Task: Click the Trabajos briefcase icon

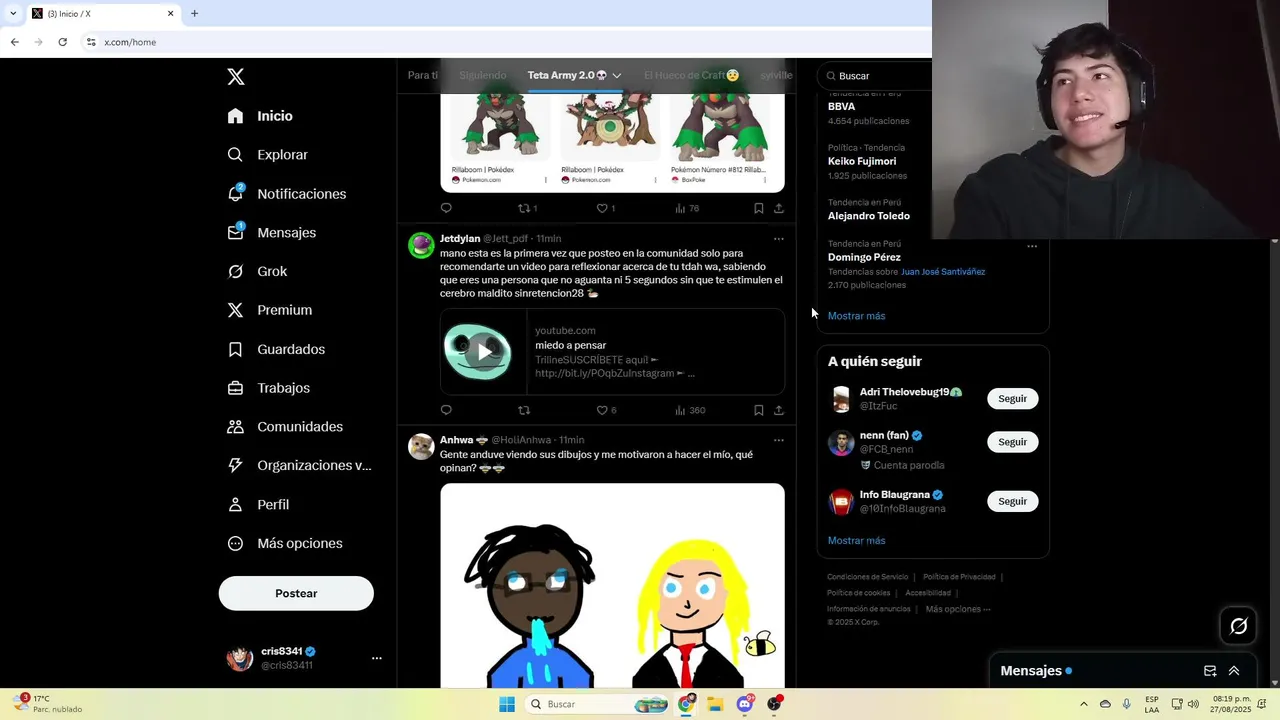Action: pyautogui.click(x=235, y=388)
